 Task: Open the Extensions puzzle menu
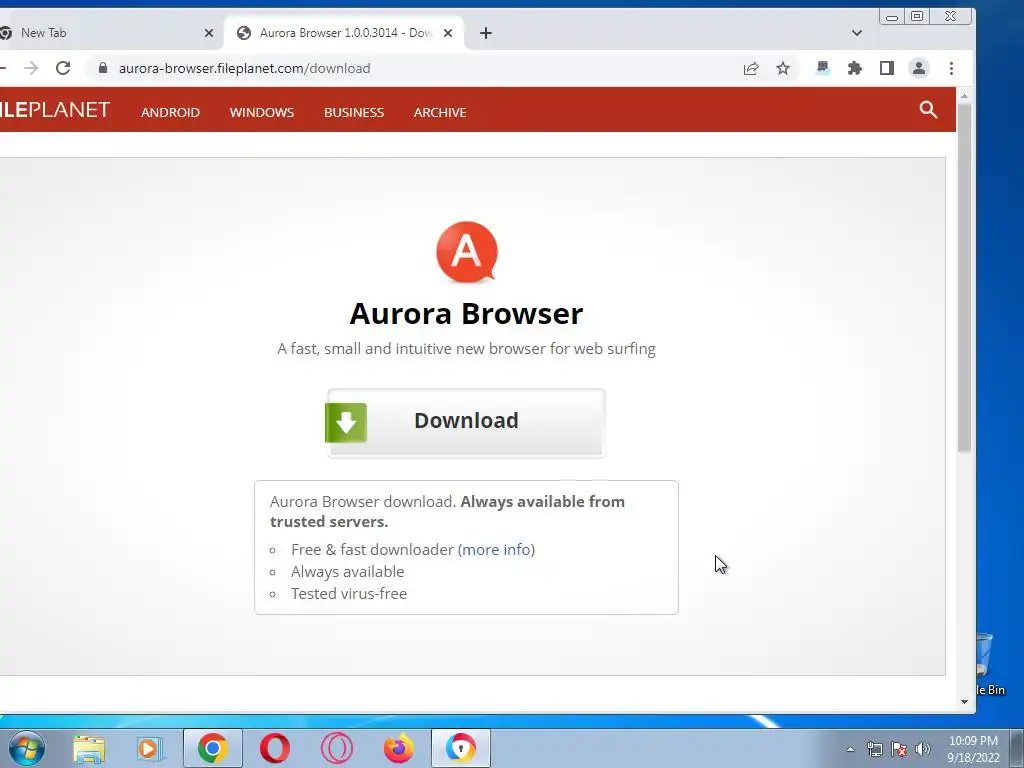click(855, 68)
